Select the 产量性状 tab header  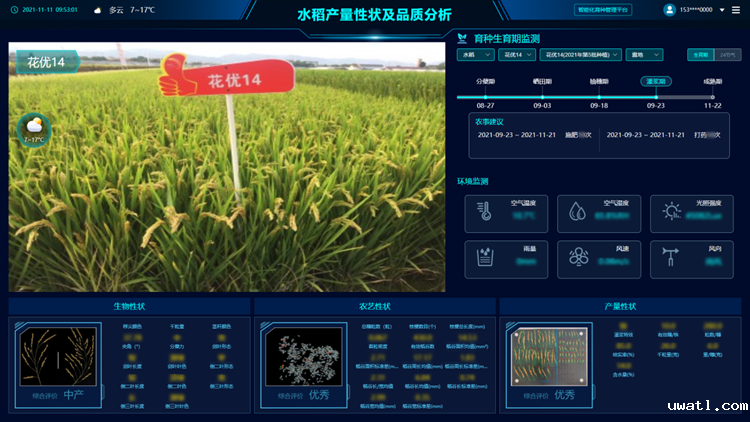[x=620, y=306]
